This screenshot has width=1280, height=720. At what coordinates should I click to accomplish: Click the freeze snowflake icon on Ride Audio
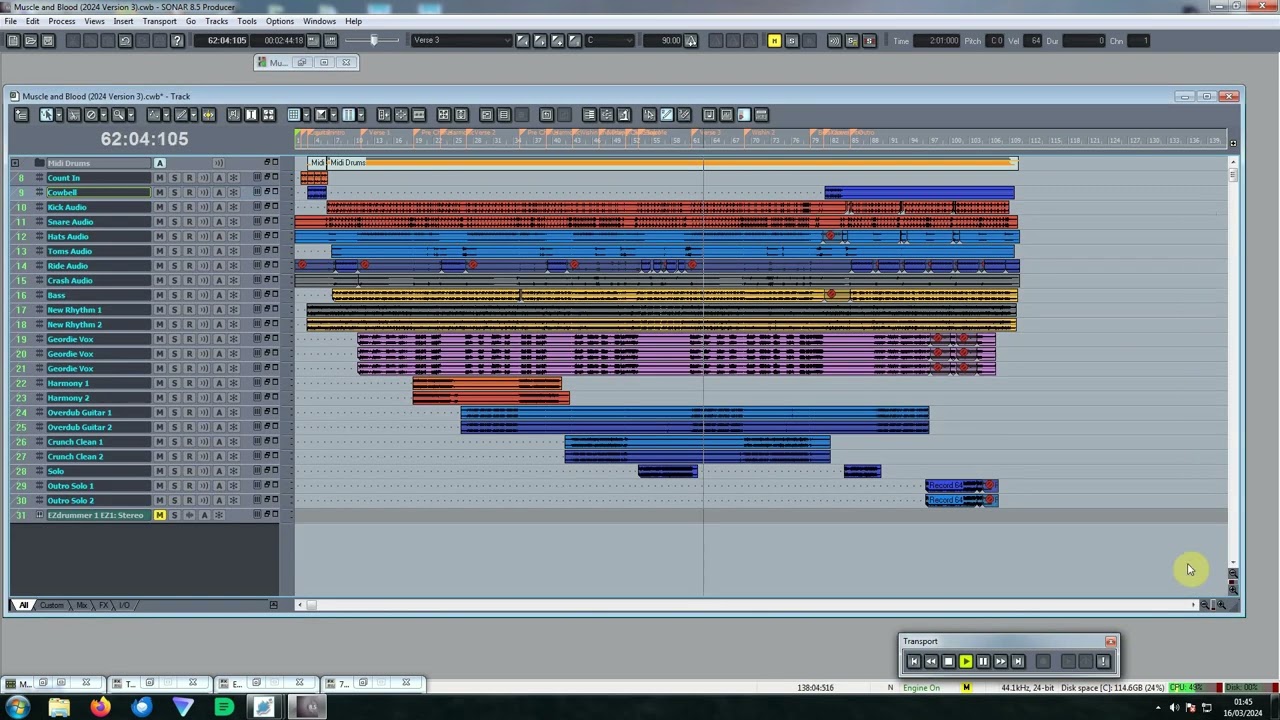(233, 266)
